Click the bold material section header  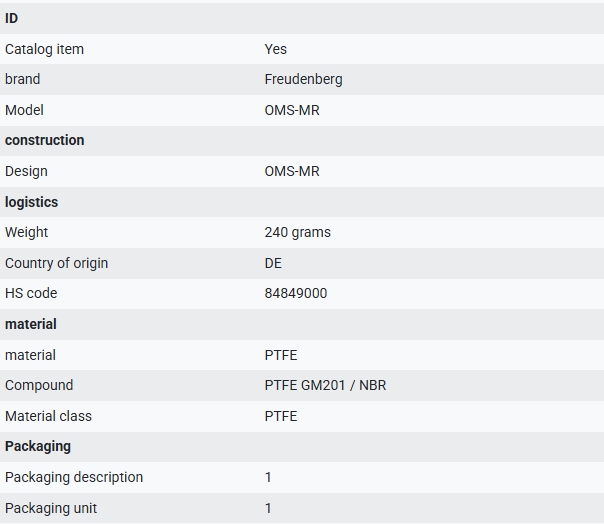30,324
